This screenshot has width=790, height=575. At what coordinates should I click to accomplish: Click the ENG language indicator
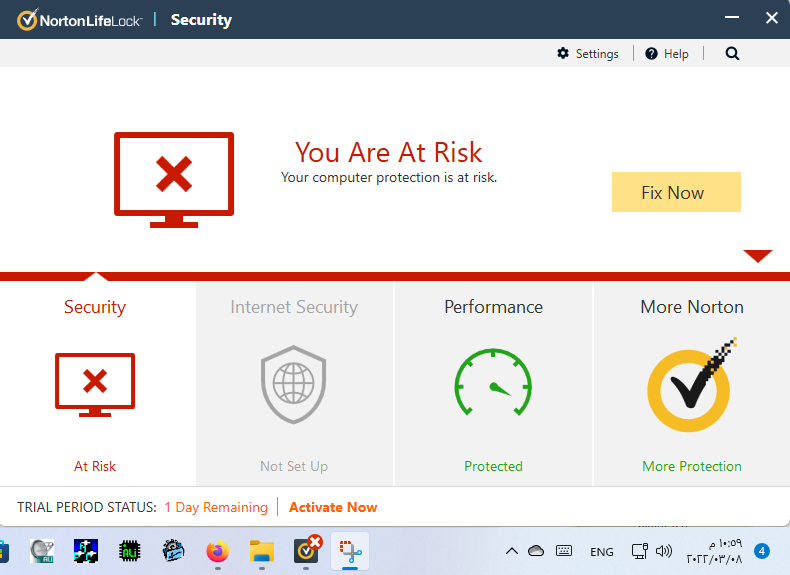pyautogui.click(x=602, y=552)
